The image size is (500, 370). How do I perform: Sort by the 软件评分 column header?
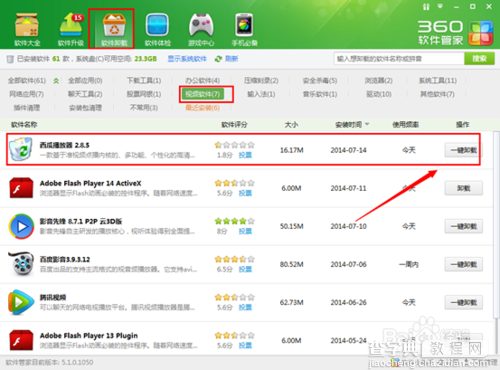[234, 125]
